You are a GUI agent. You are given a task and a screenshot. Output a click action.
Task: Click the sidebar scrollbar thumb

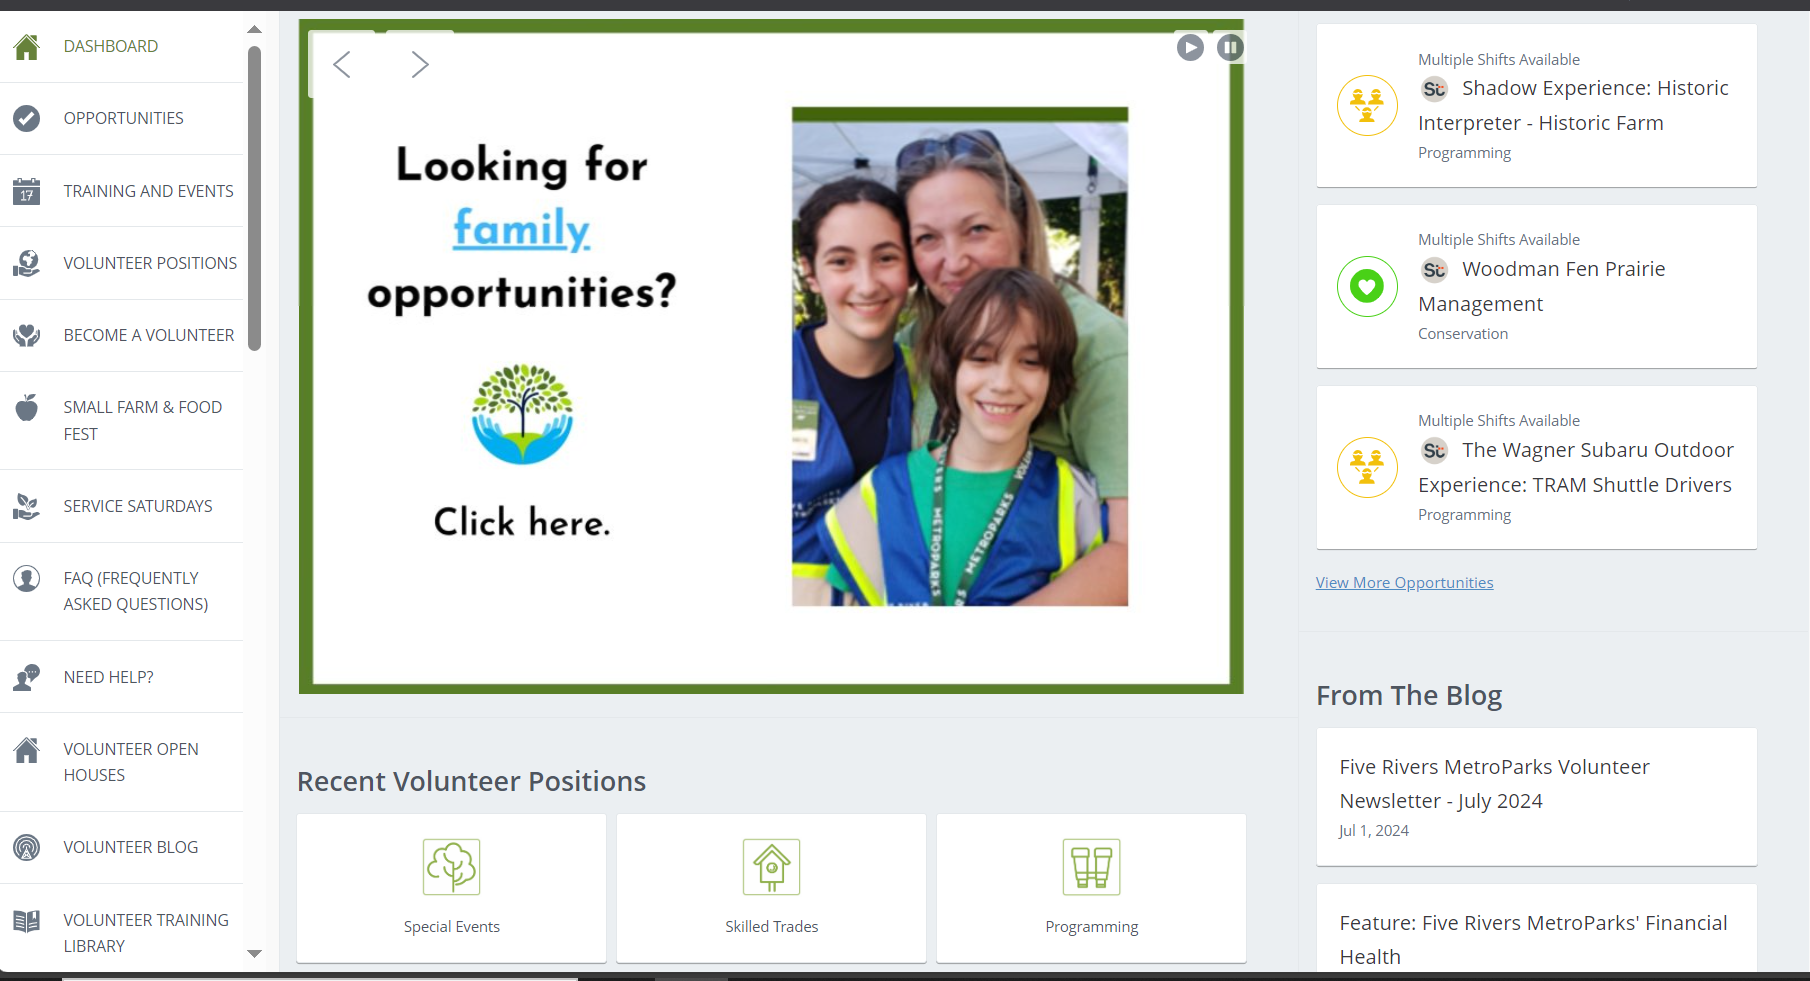click(x=254, y=198)
